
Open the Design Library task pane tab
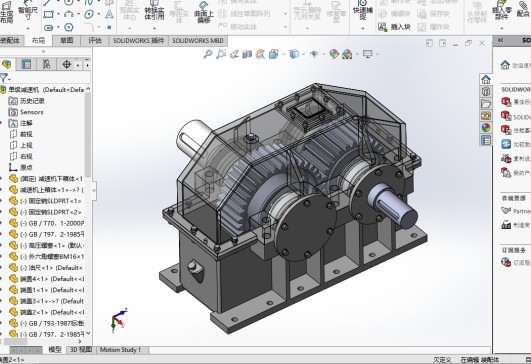tap(486, 92)
